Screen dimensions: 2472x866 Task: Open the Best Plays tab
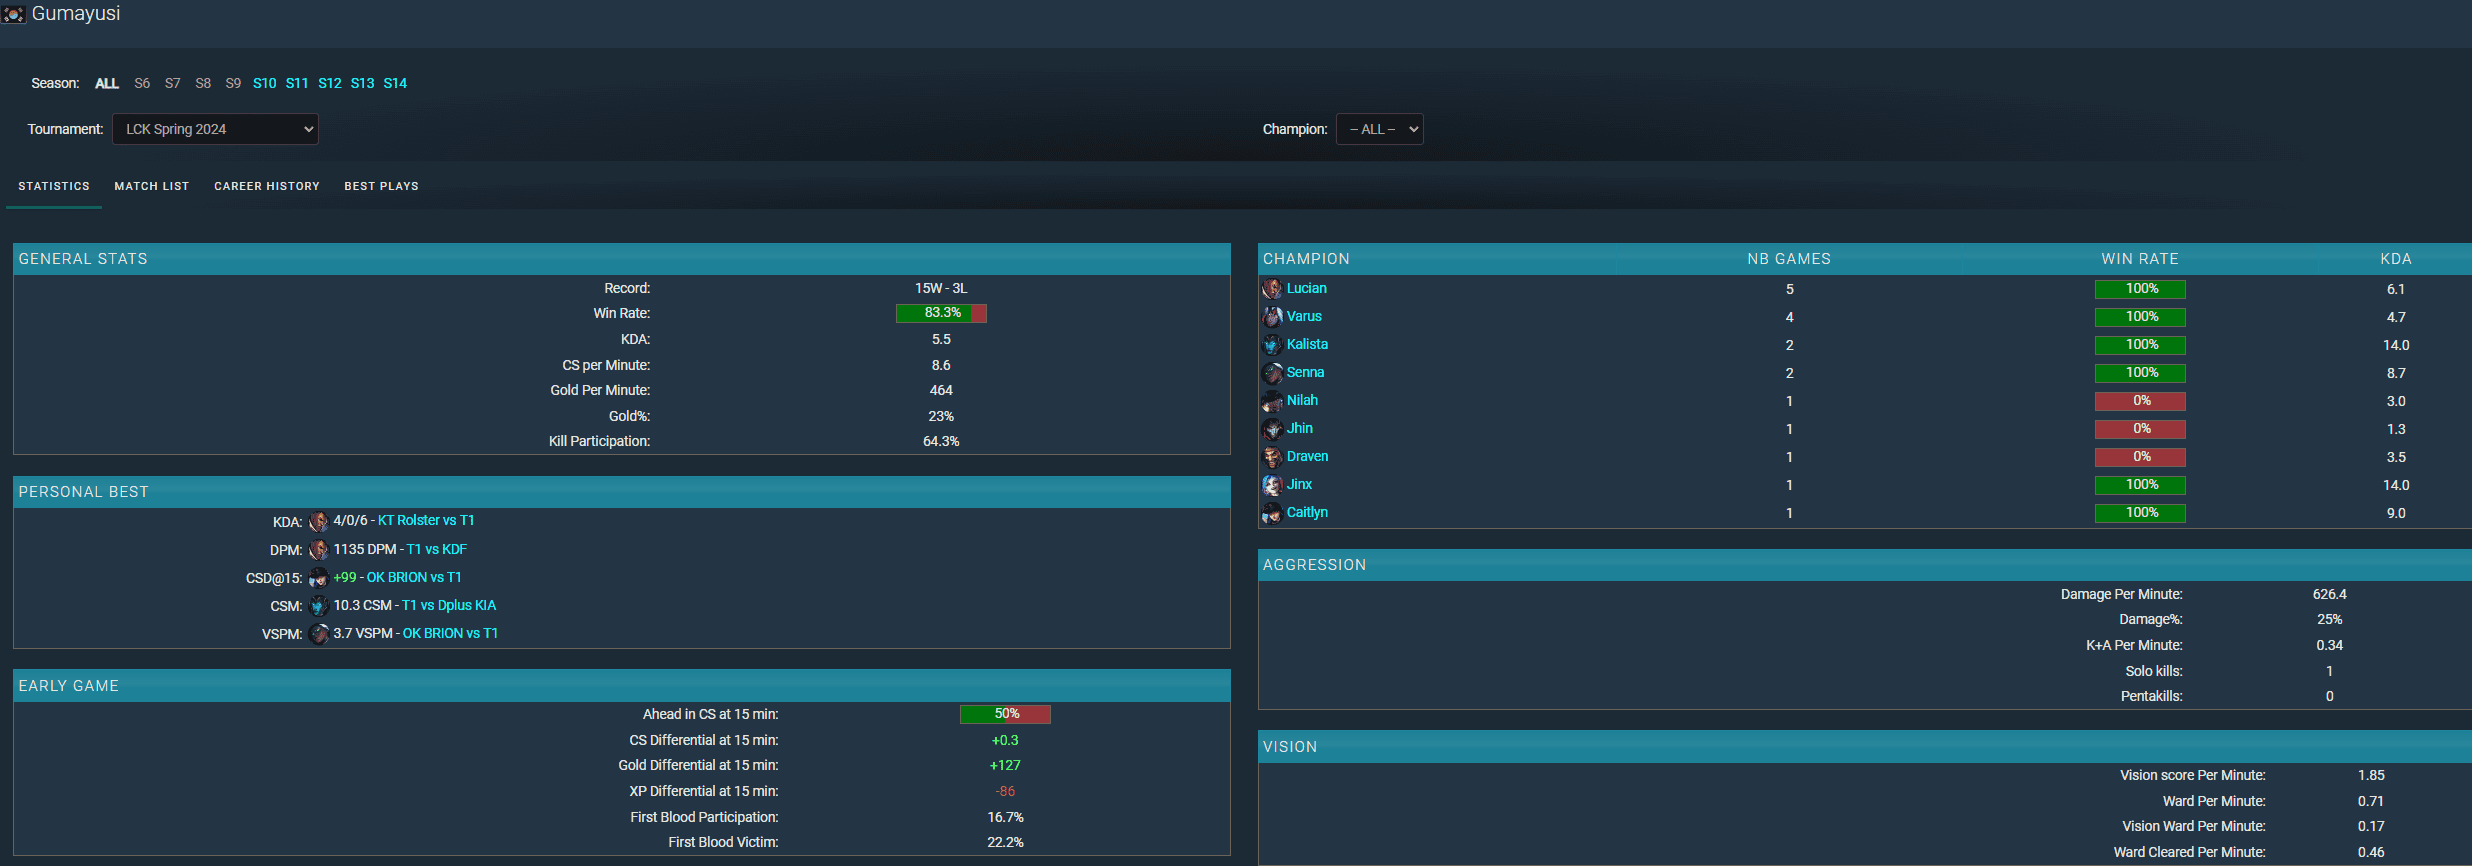[x=381, y=186]
